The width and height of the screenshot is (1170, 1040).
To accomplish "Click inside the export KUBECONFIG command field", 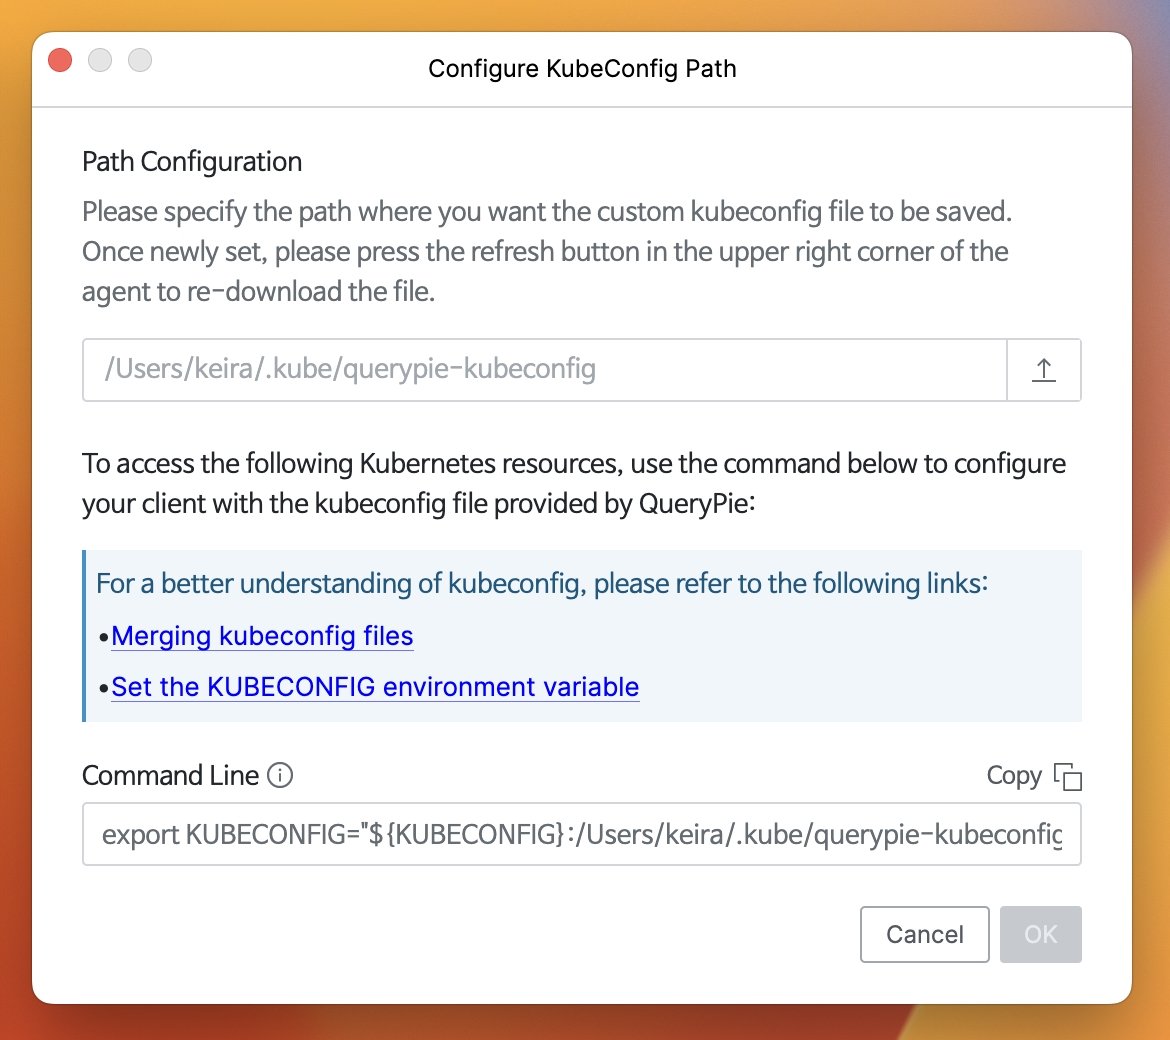I will coord(581,834).
